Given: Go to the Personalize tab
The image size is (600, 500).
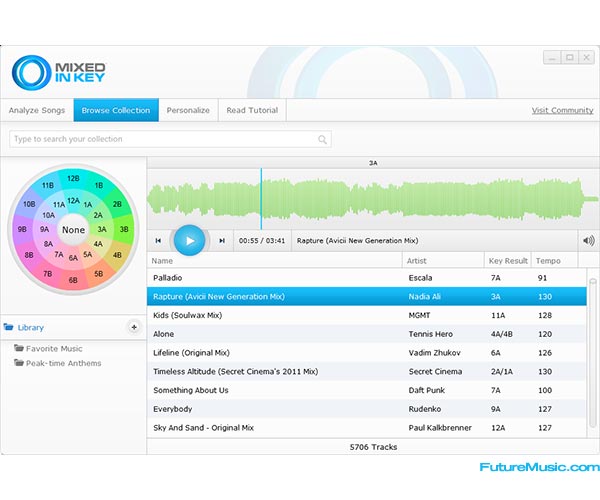Looking at the screenshot, I should click(x=188, y=110).
